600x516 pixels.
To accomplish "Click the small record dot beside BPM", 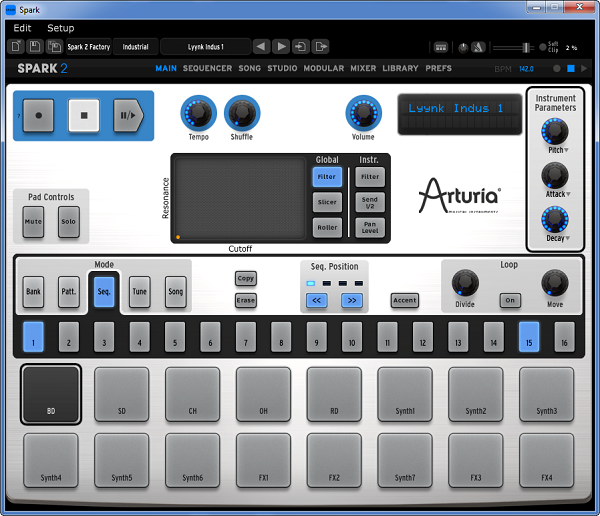I will tap(557, 69).
